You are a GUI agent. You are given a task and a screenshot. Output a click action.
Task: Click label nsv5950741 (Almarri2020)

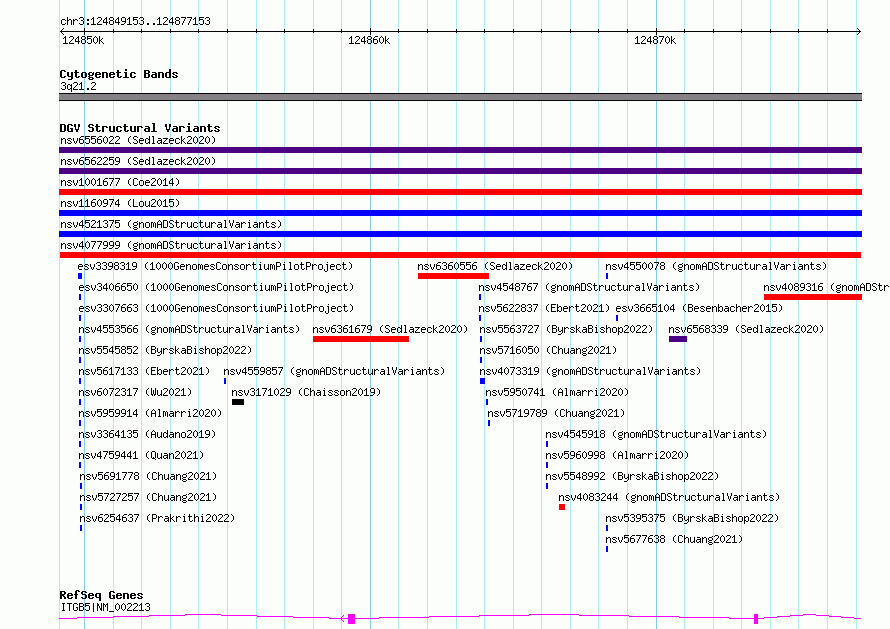coord(557,392)
